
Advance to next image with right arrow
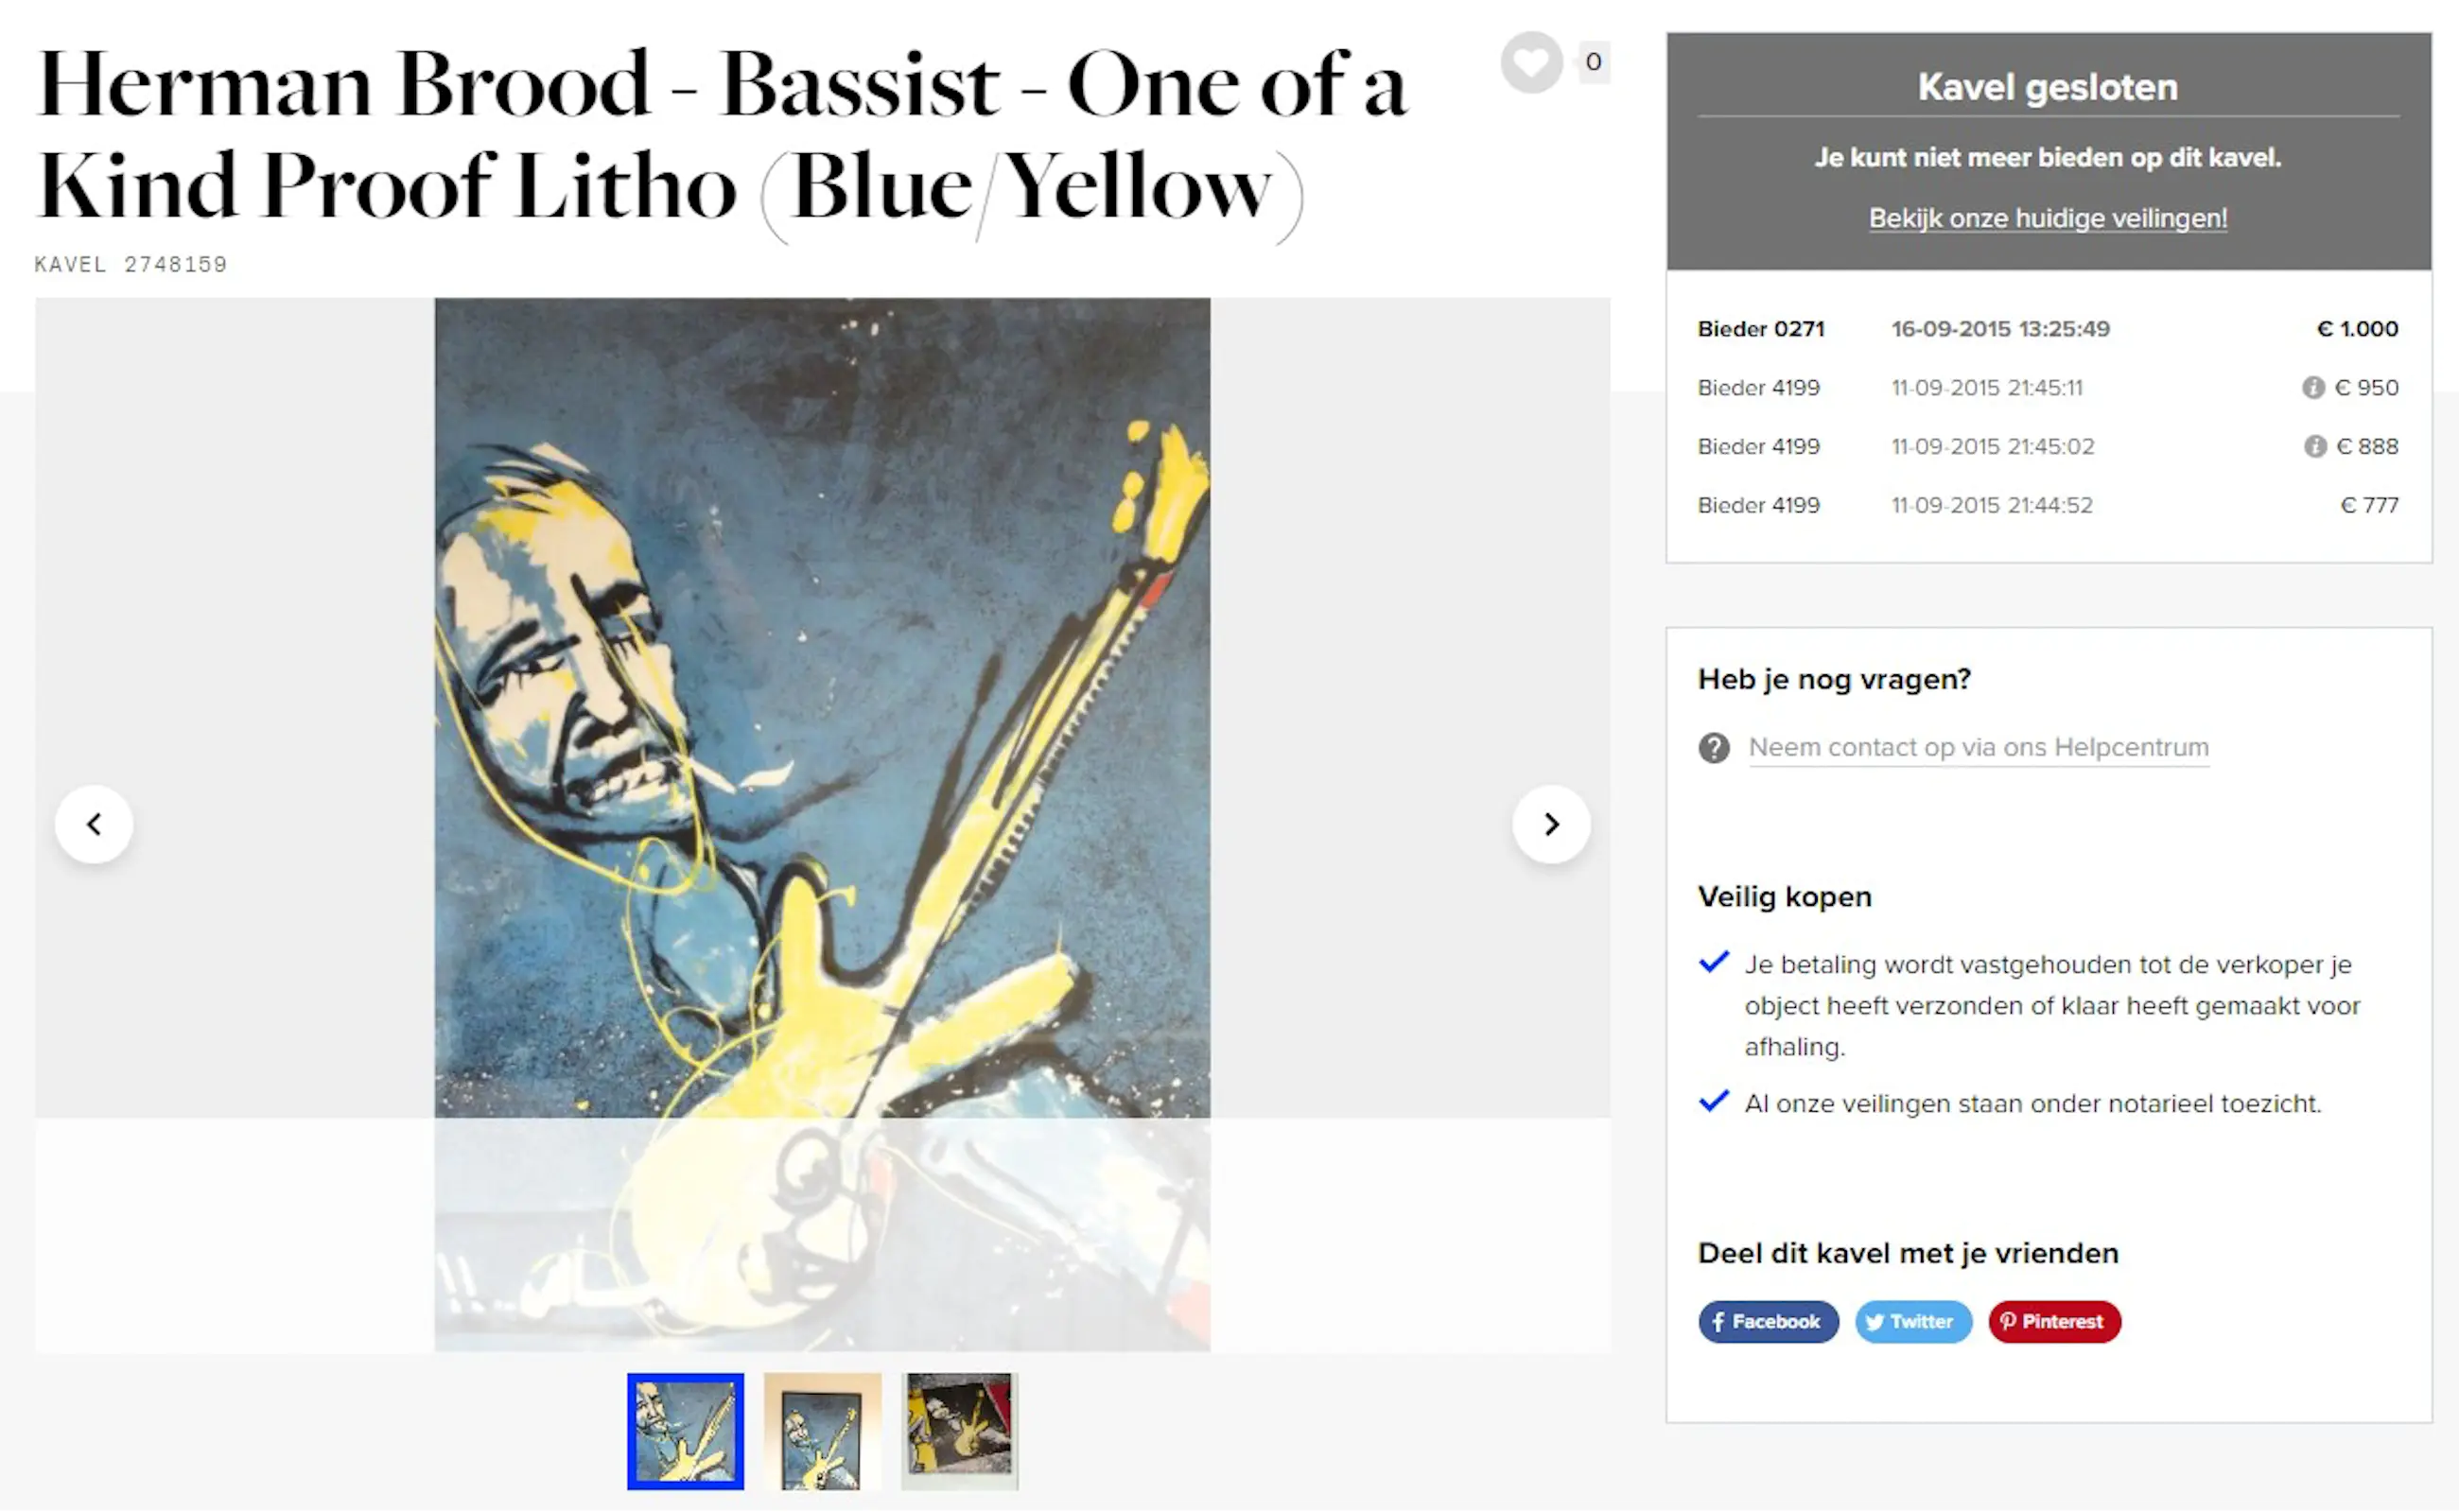[x=1551, y=824]
